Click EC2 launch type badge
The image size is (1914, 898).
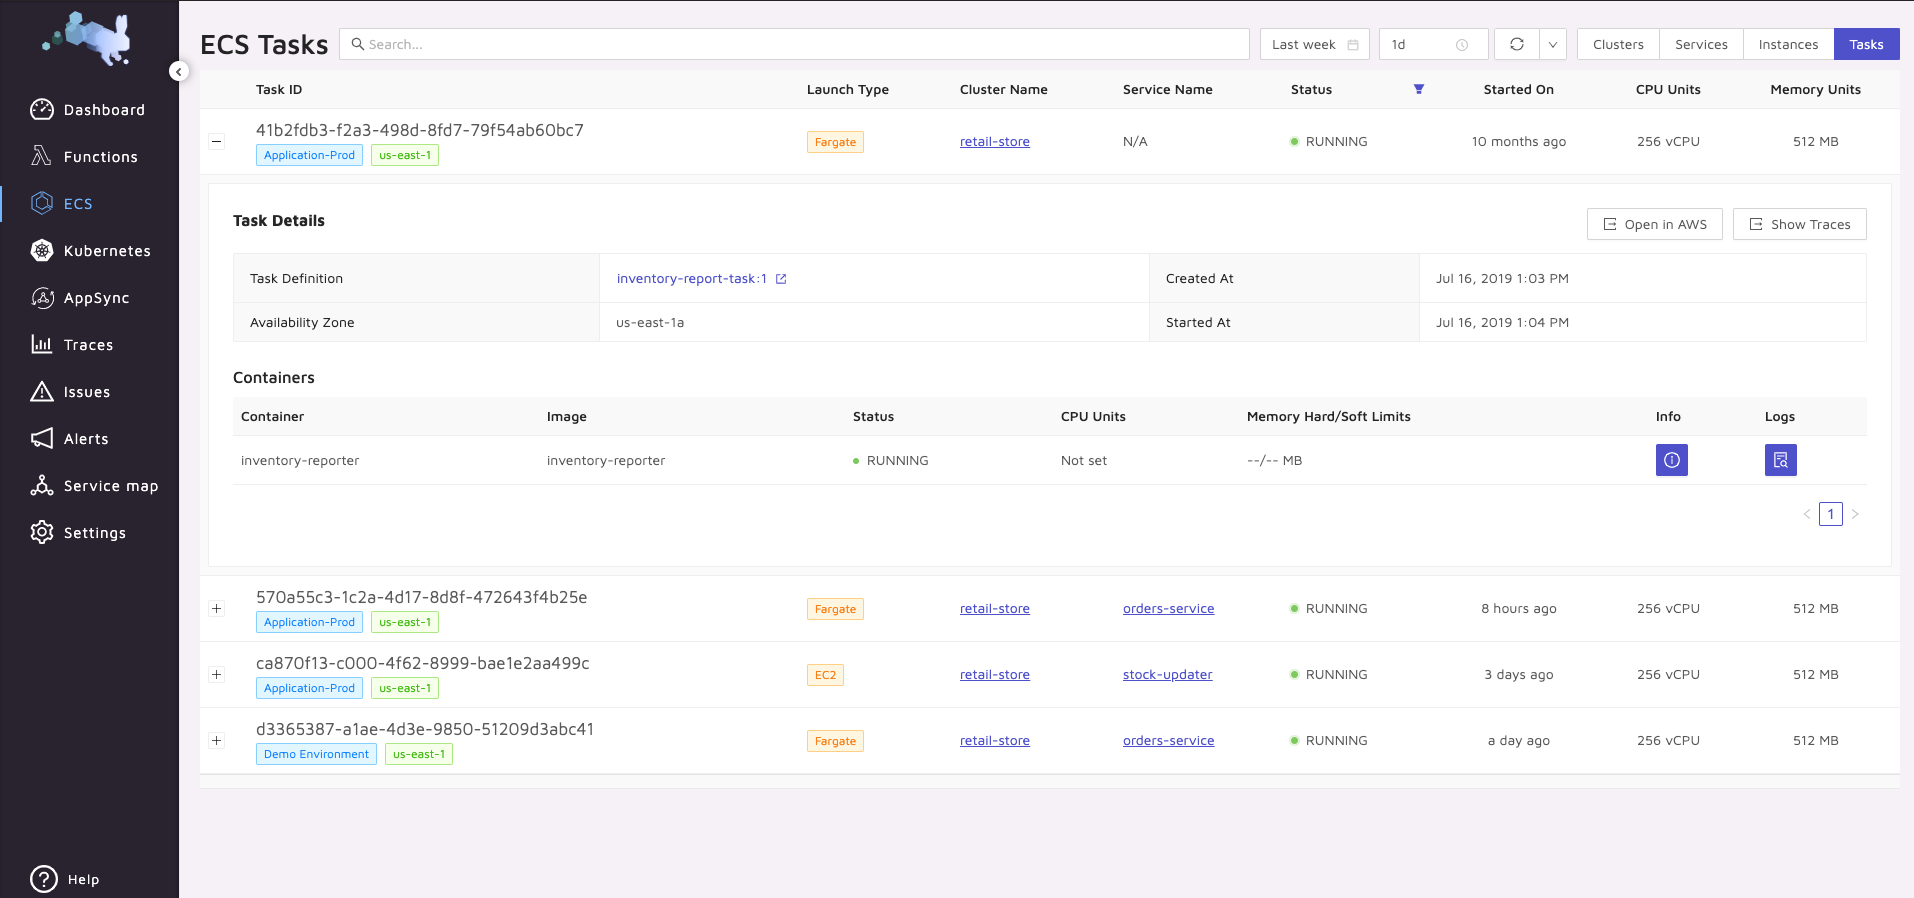[x=825, y=675]
